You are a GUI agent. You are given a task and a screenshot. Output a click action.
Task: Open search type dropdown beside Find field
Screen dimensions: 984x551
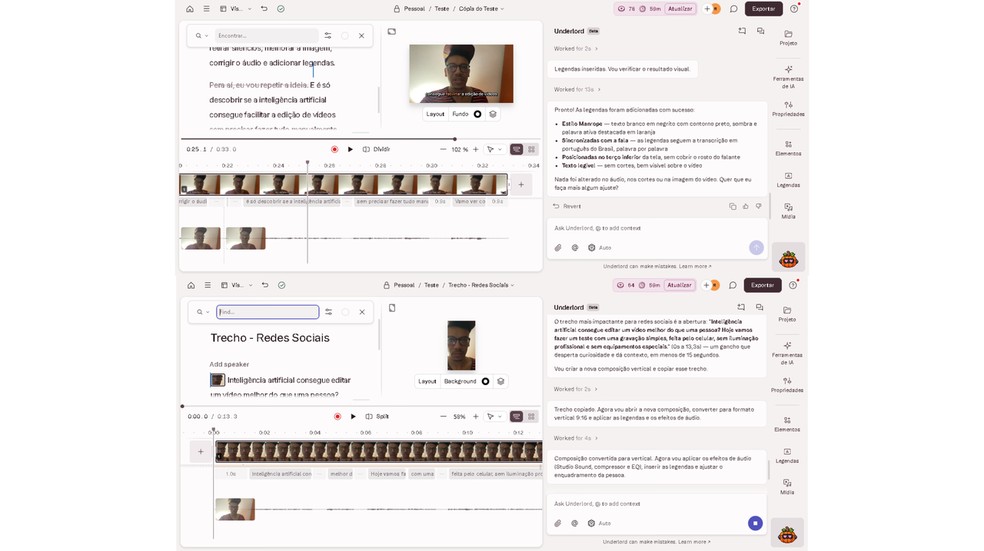click(203, 312)
